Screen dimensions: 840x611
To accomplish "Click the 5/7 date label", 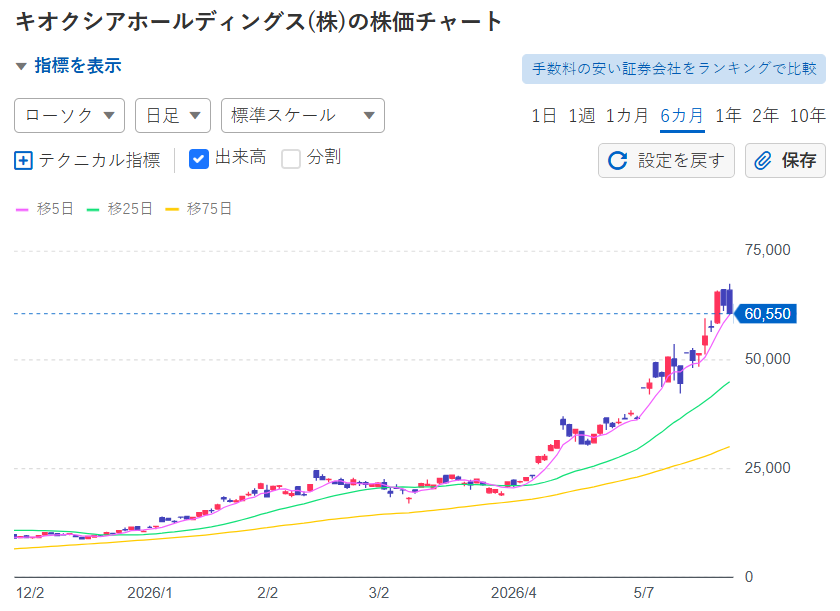I will [x=643, y=593].
